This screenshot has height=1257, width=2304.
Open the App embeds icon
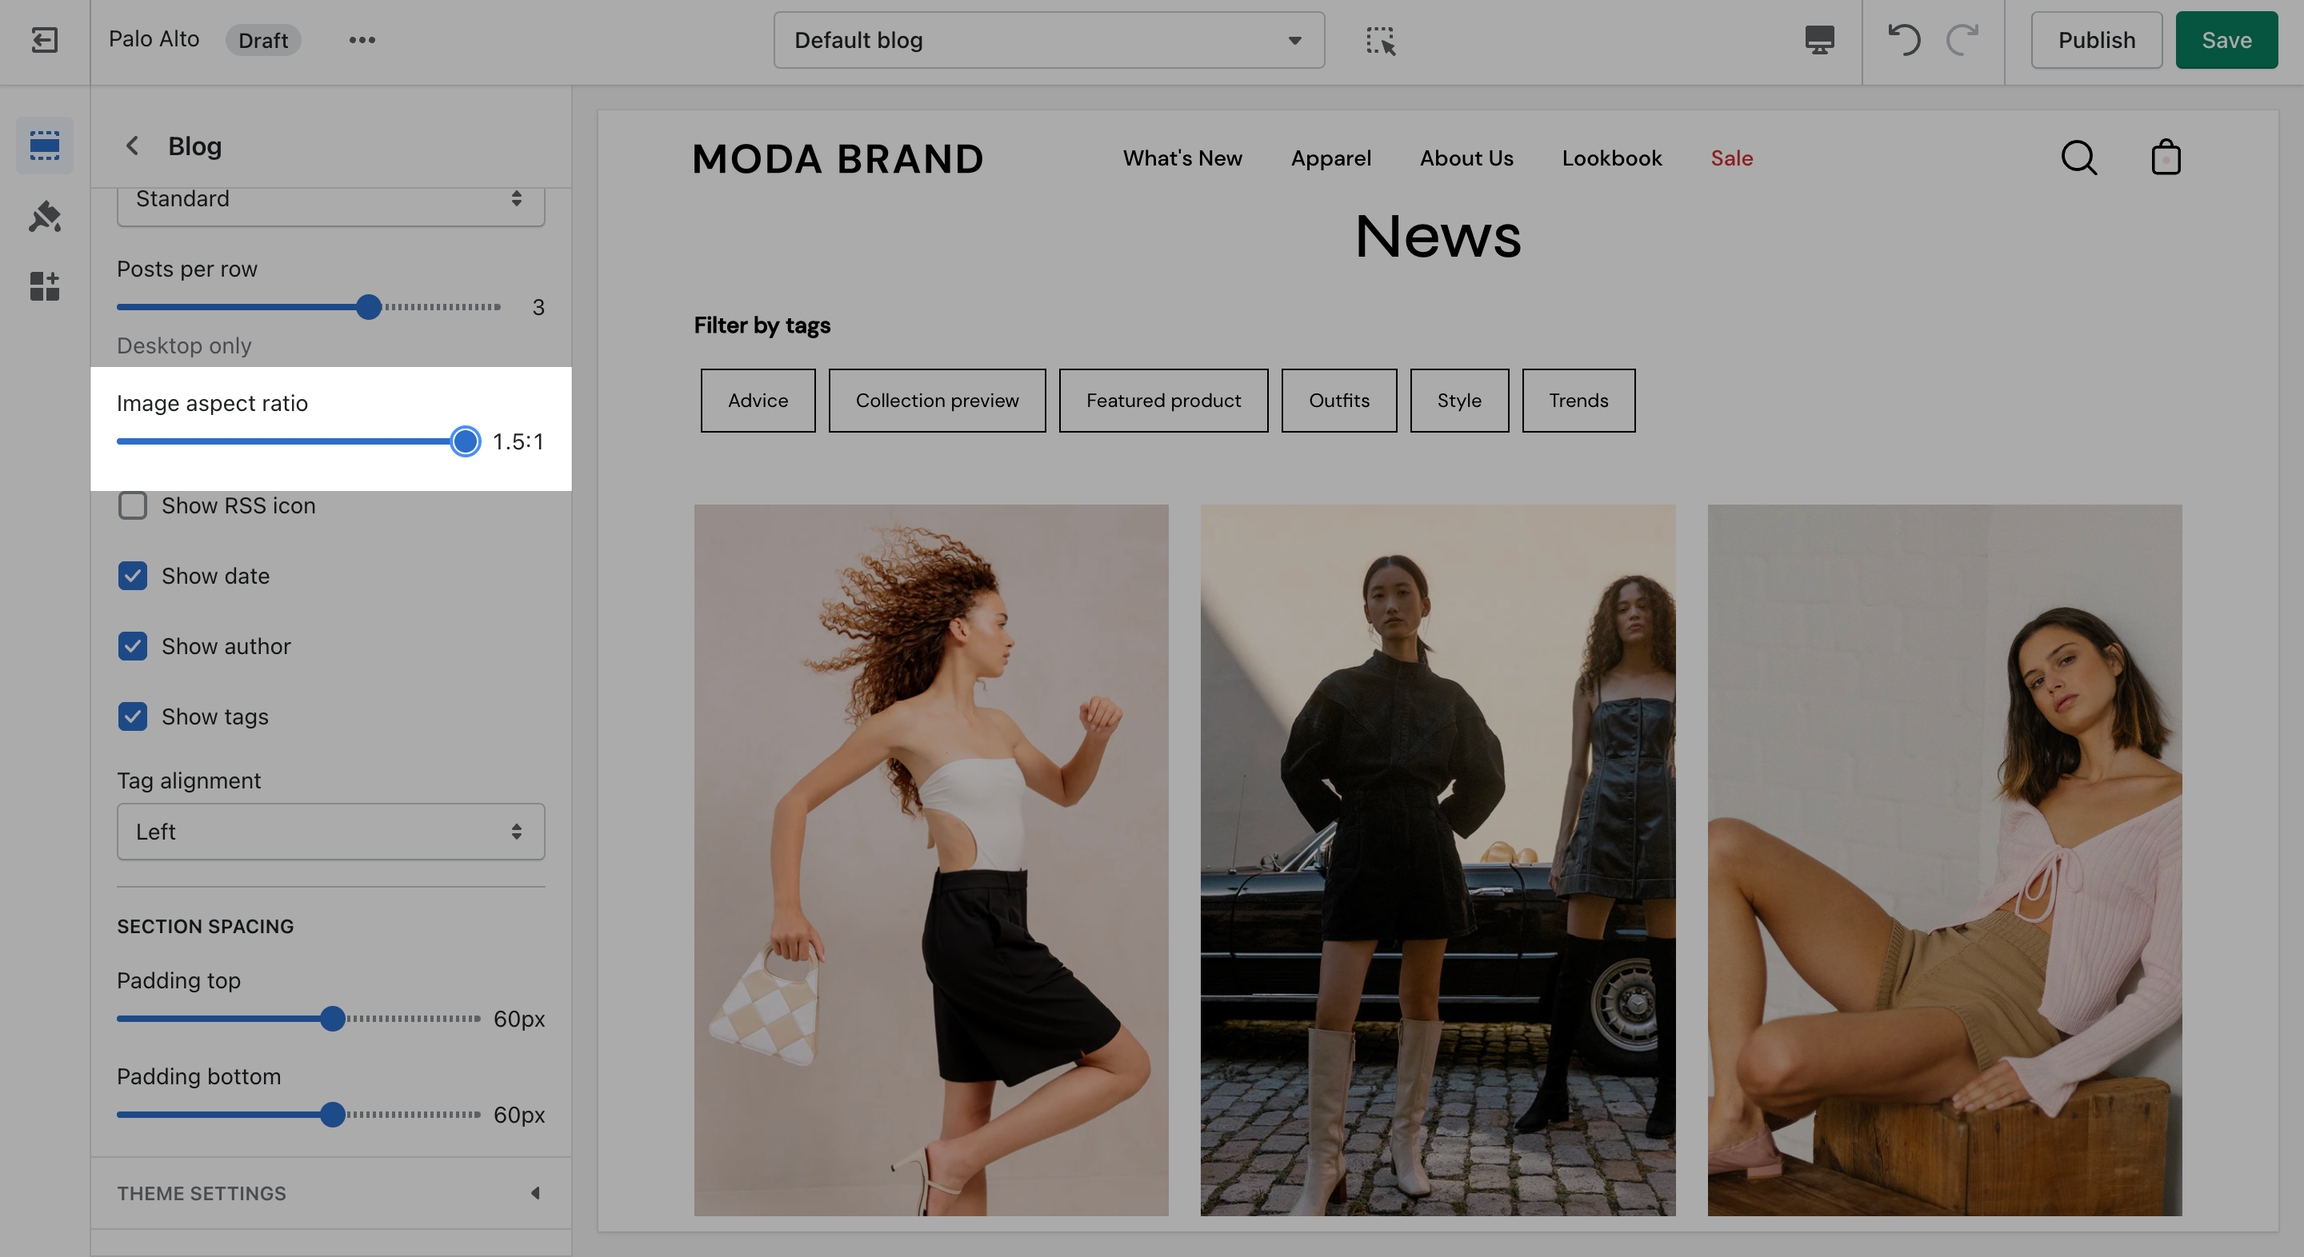[44, 287]
